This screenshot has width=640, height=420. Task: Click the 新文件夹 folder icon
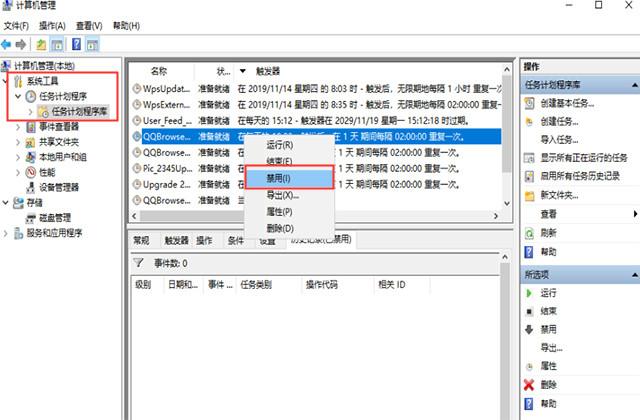[529, 196]
